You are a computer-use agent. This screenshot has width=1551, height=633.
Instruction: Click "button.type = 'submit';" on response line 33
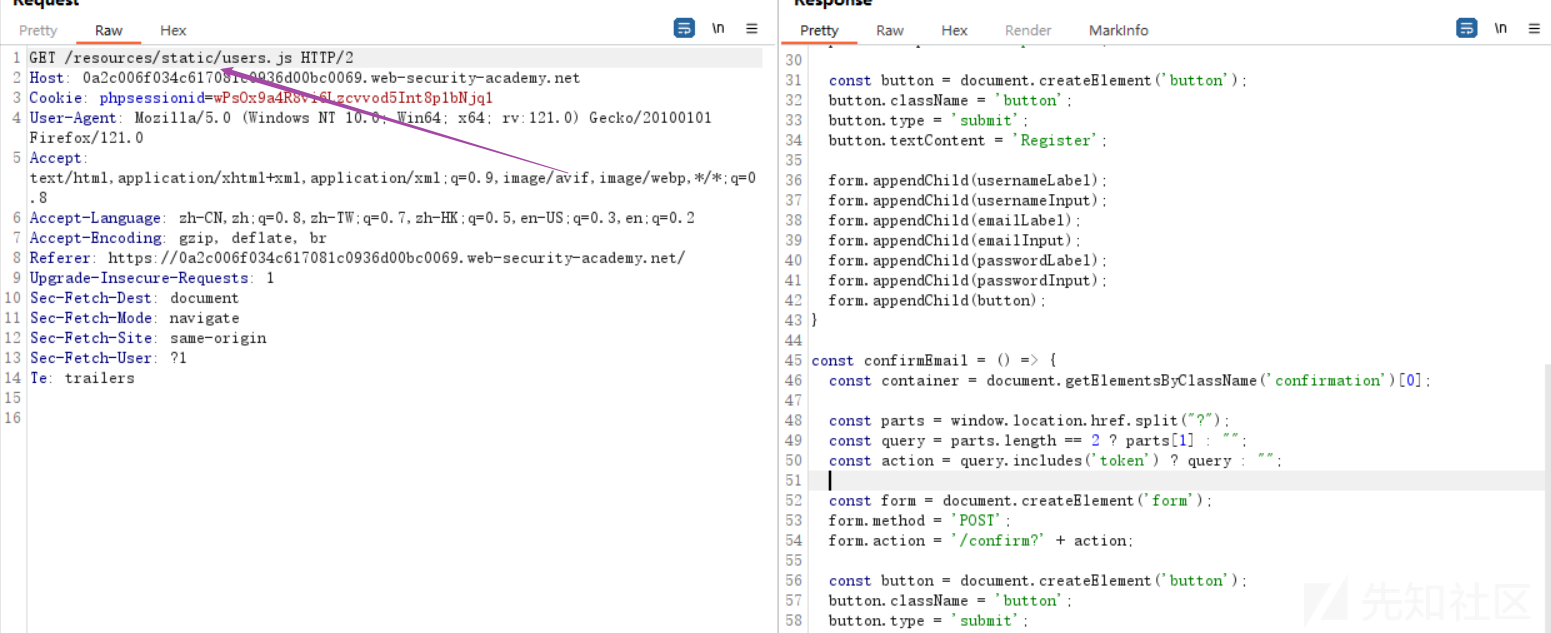929,120
